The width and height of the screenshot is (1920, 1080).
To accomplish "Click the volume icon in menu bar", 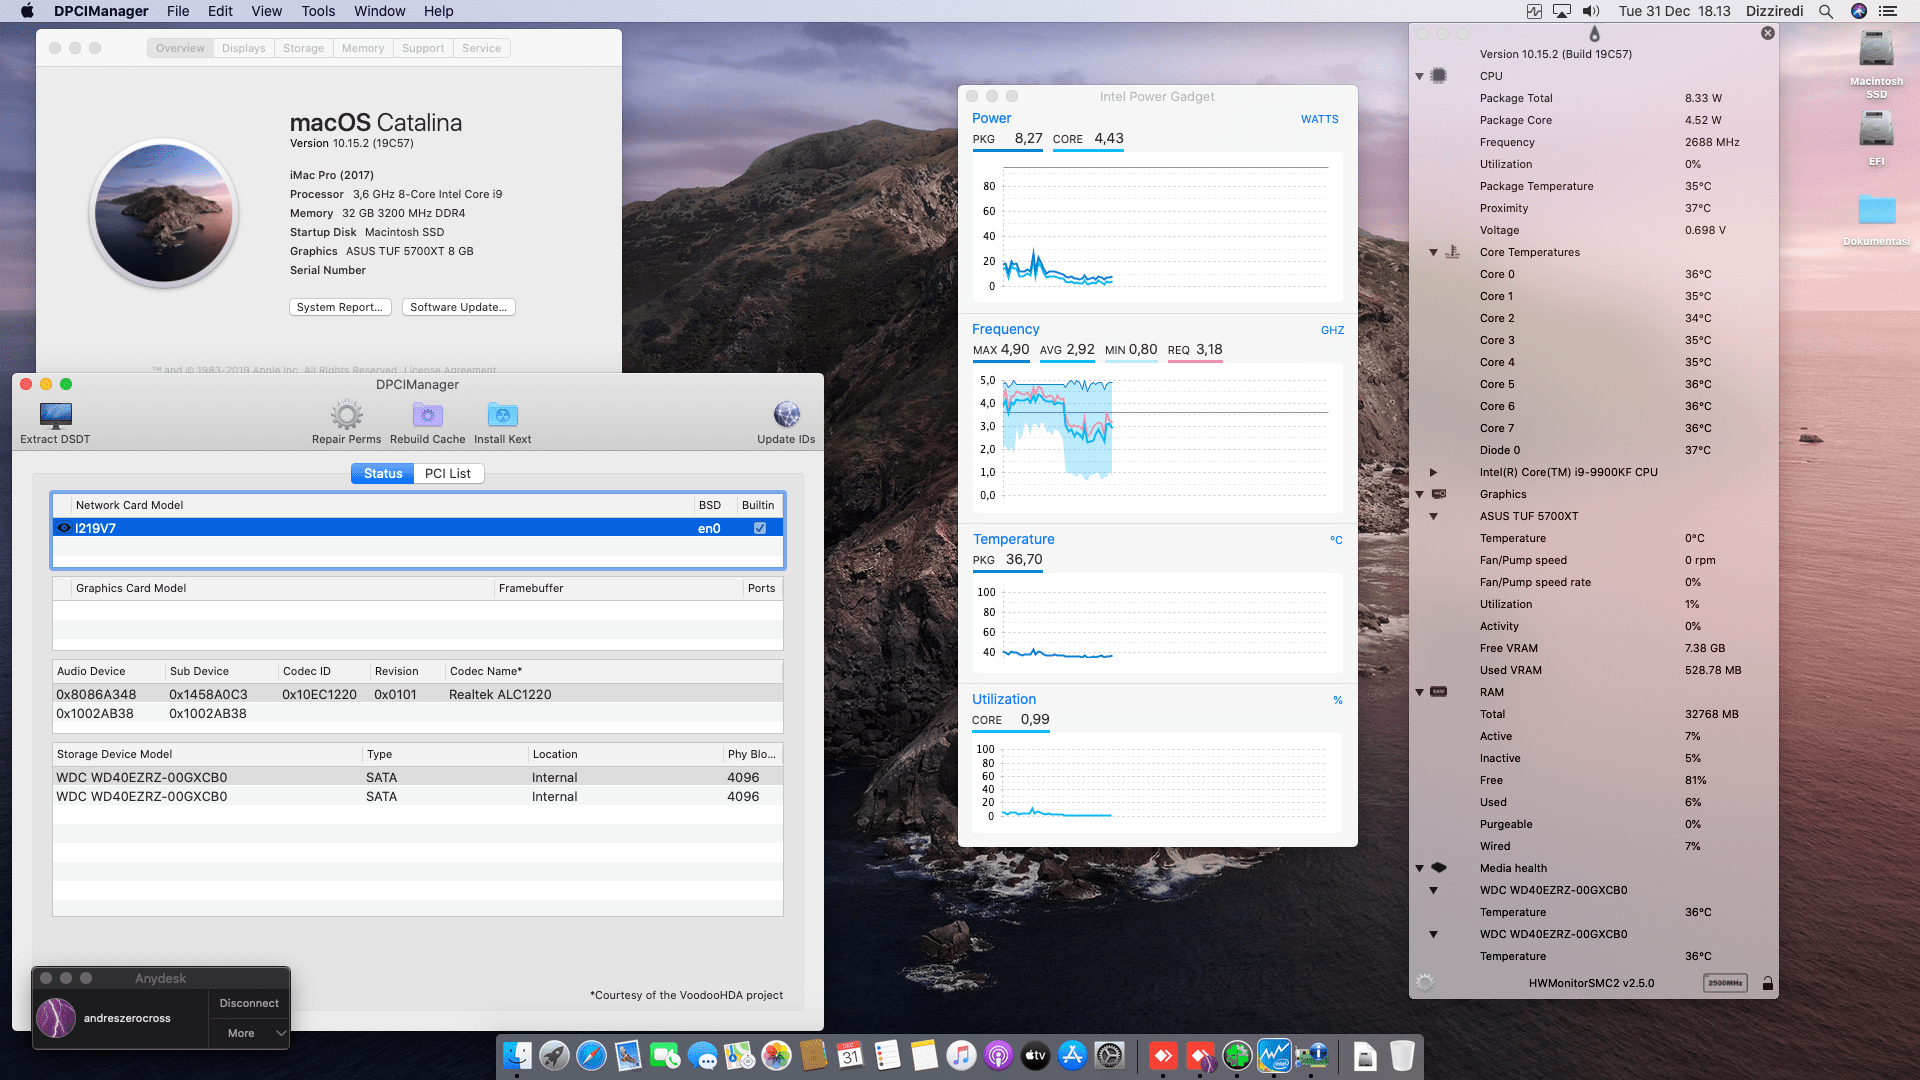I will pyautogui.click(x=1592, y=11).
